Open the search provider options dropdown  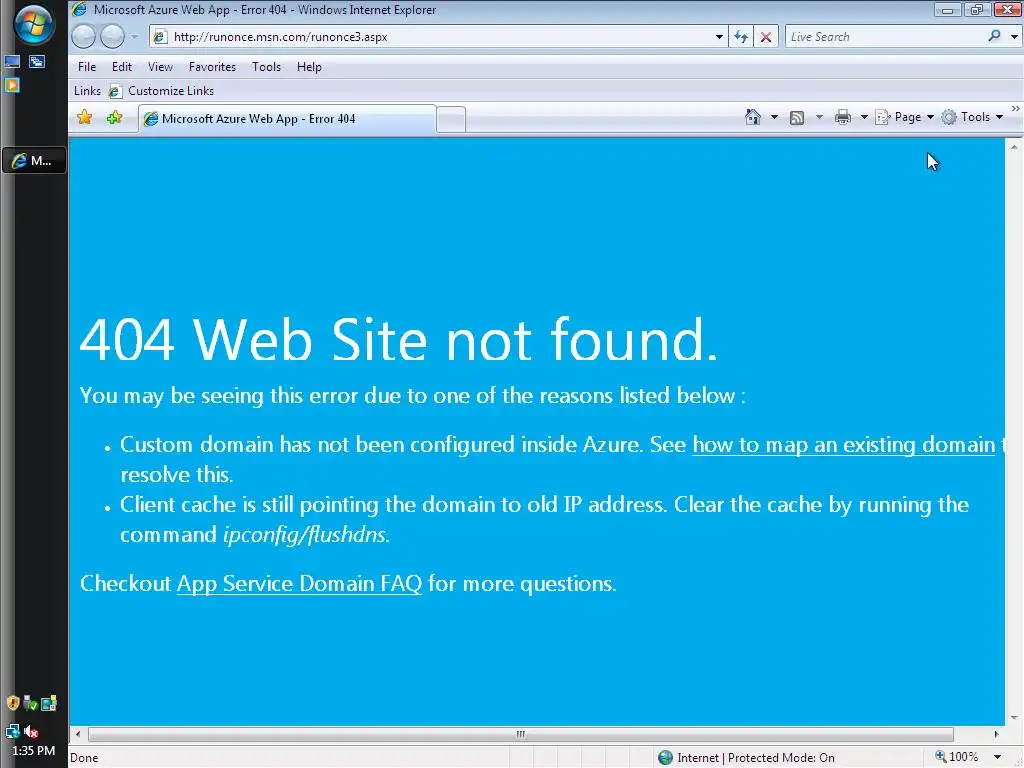point(1014,37)
